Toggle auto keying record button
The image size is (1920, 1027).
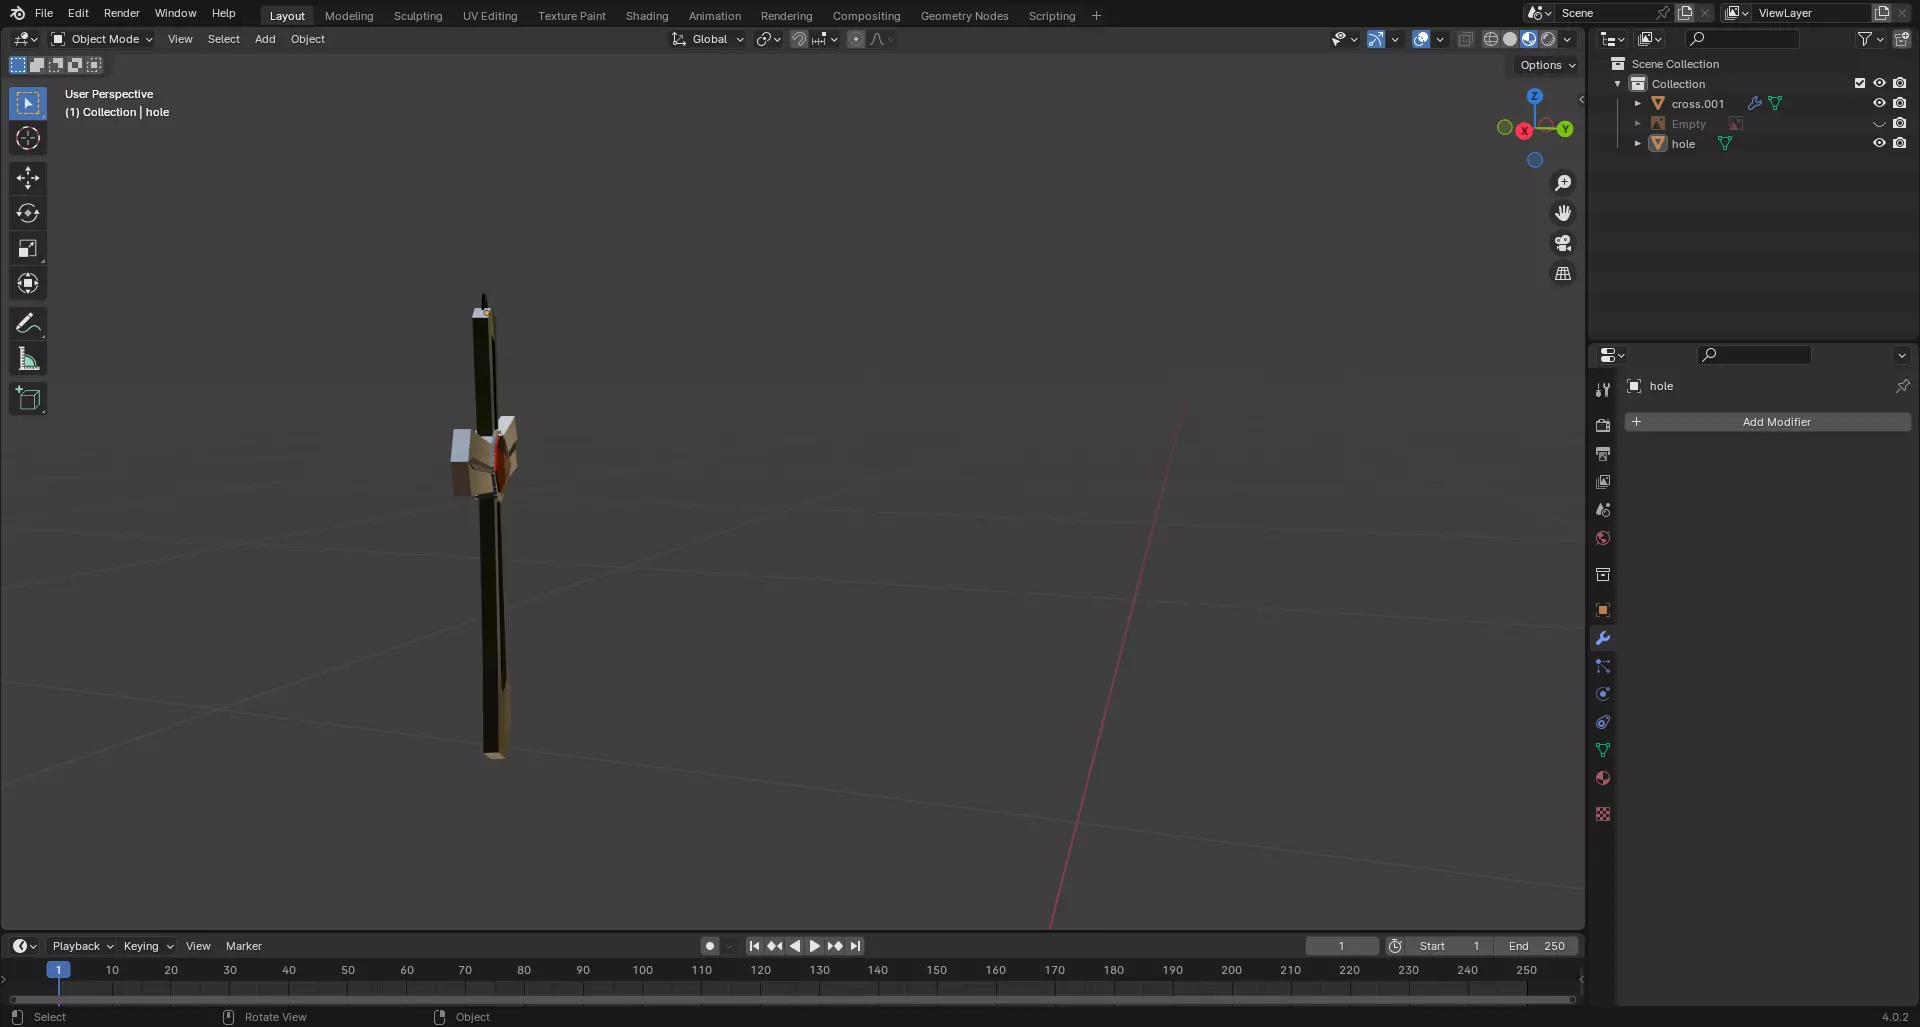coord(709,946)
